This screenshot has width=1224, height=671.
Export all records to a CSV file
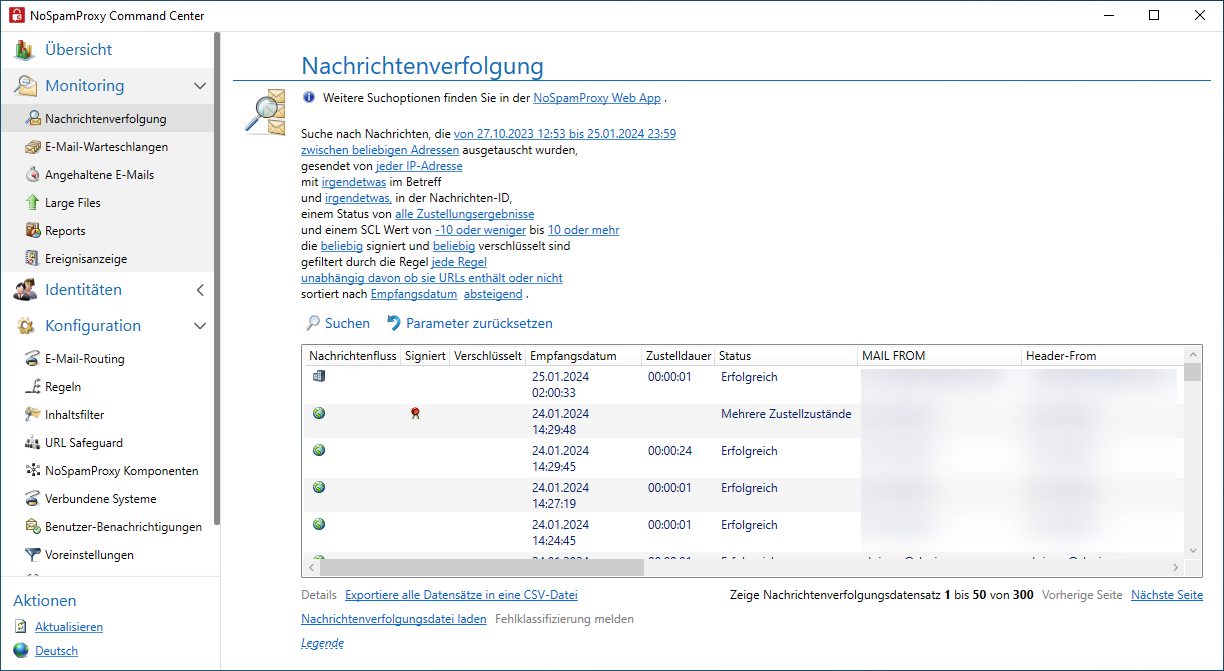461,595
